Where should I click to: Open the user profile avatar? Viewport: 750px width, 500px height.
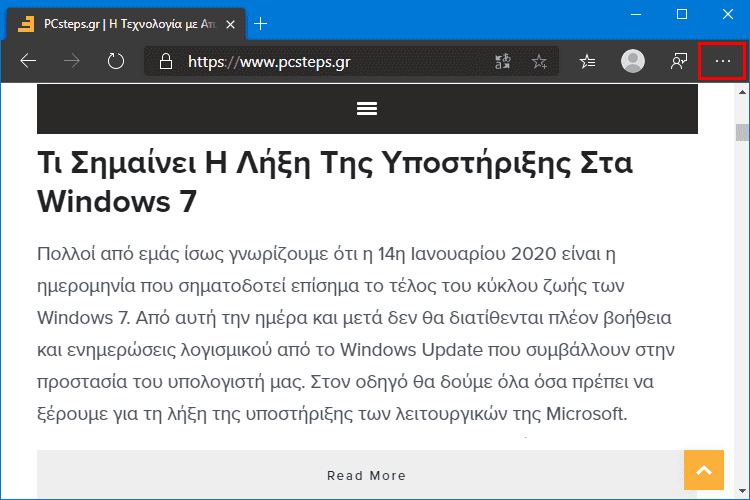[632, 61]
